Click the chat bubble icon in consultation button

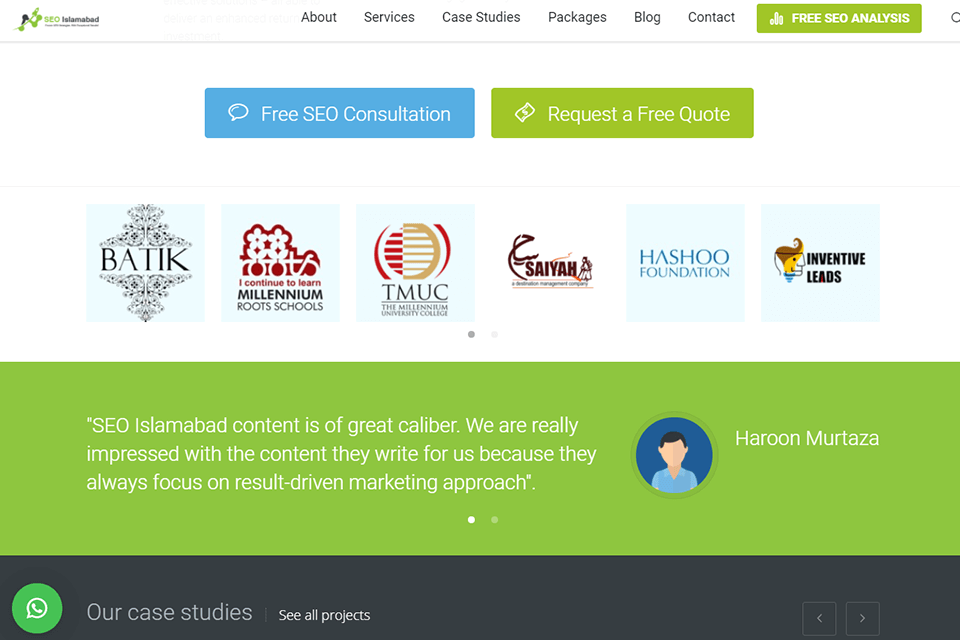[238, 112]
